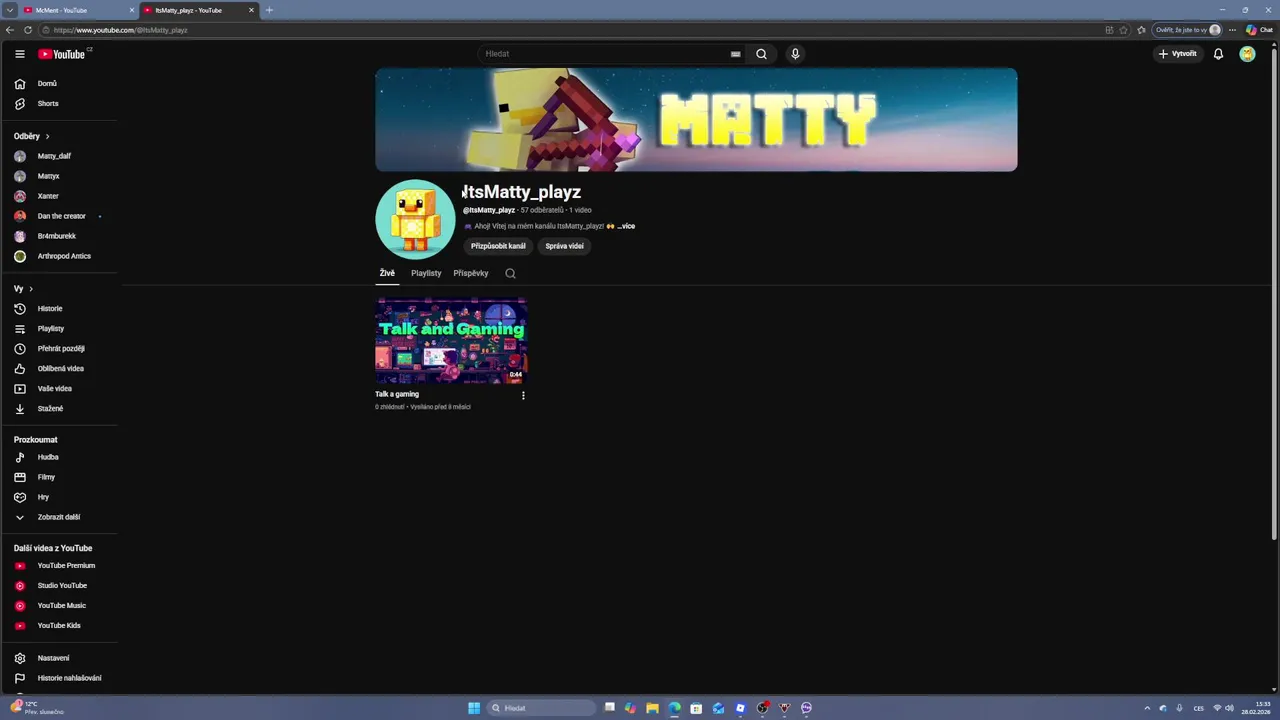Image resolution: width=1280 pixels, height=720 pixels.
Task: Open the browser tab list dropdown
Action: [9, 10]
